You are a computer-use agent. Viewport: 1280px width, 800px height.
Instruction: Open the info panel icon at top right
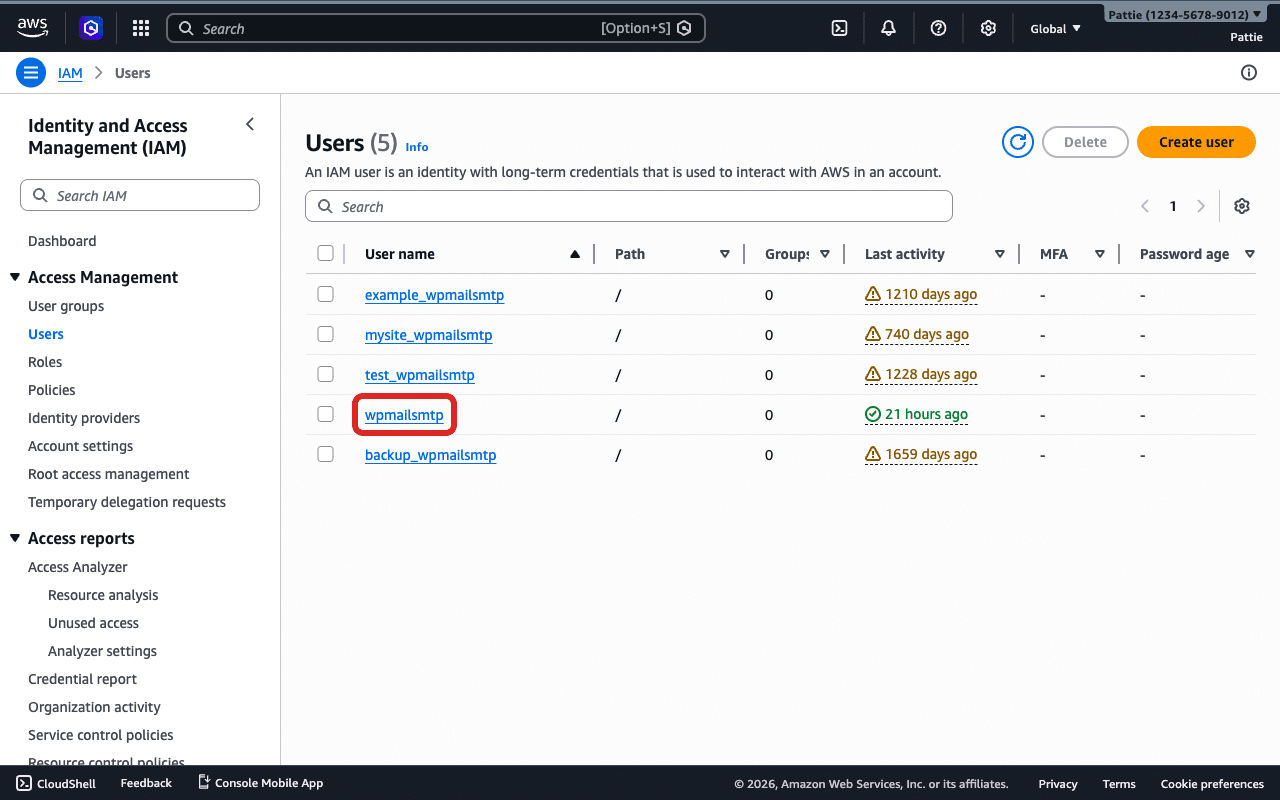(x=1248, y=72)
